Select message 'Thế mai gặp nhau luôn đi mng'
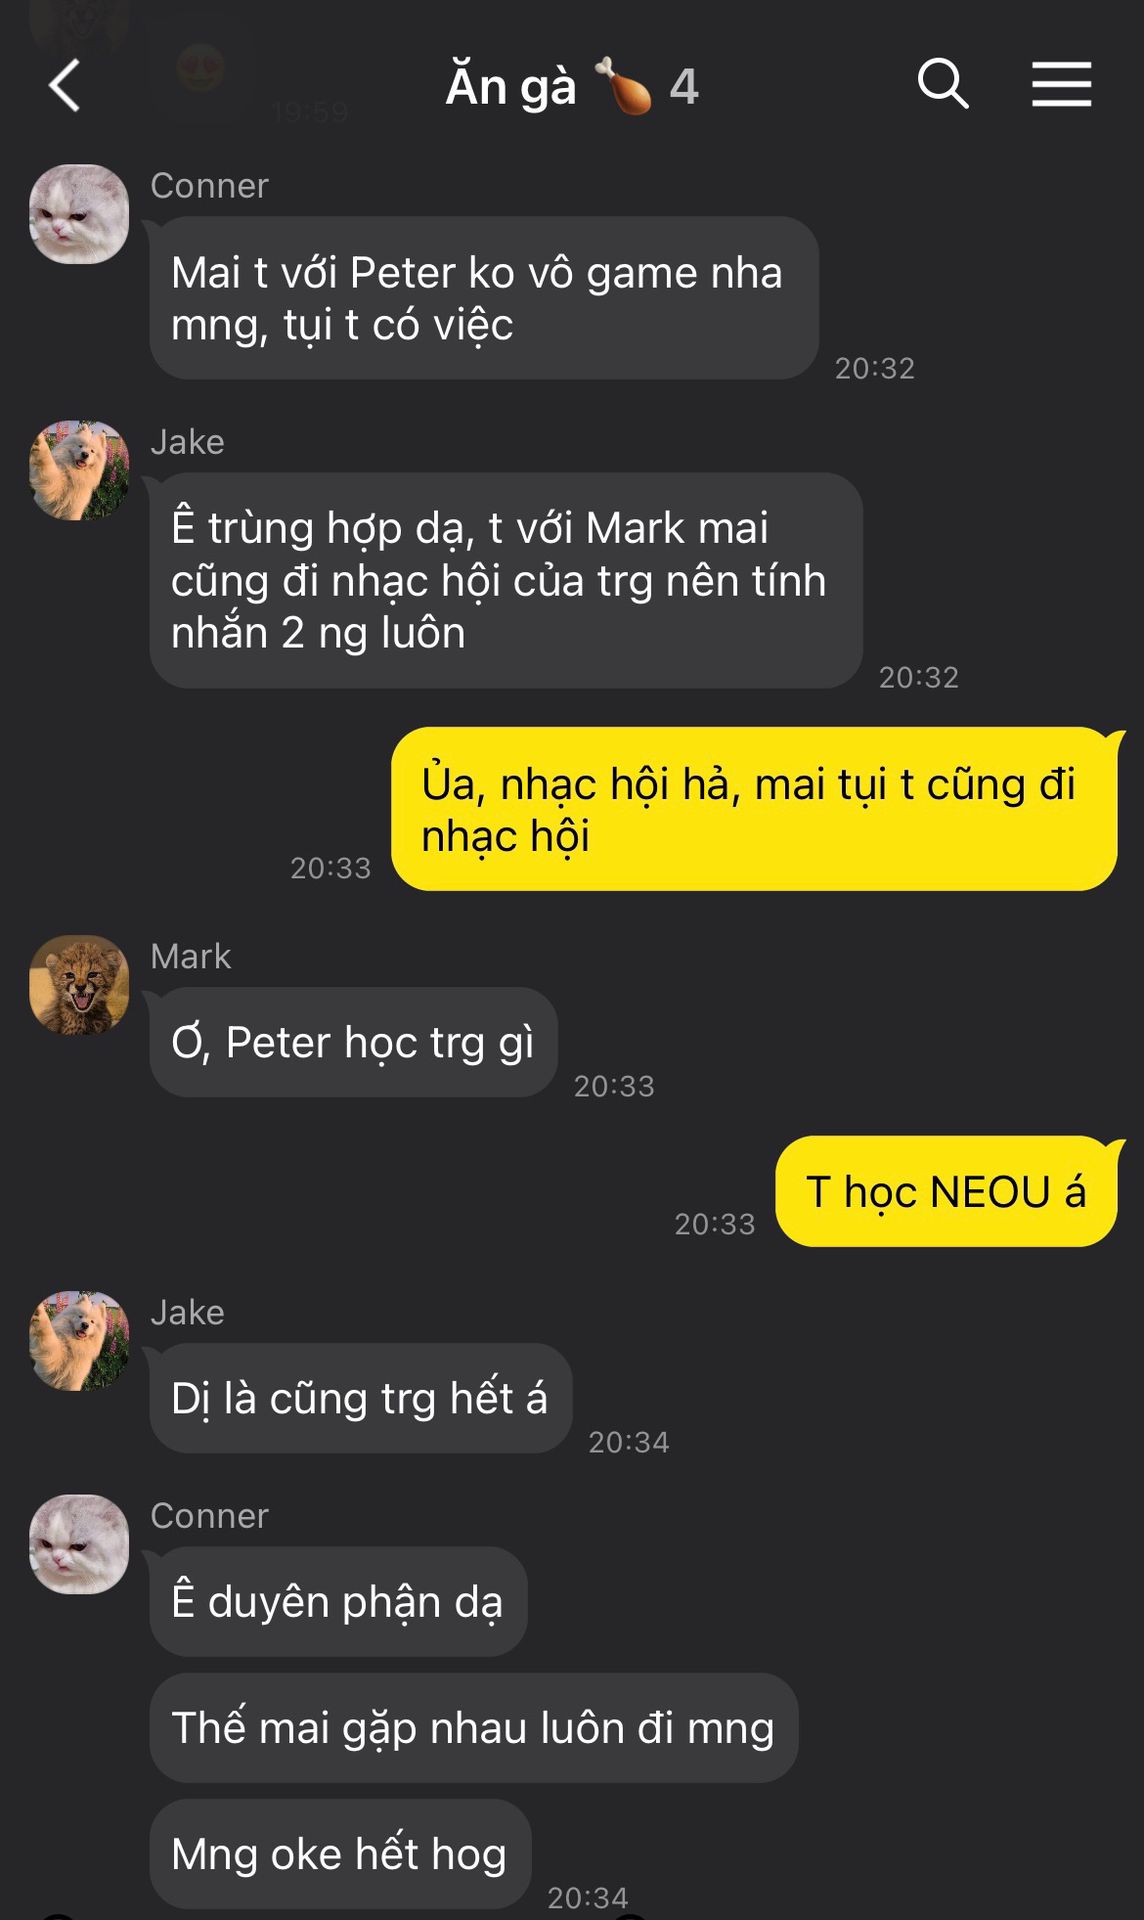 pyautogui.click(x=473, y=1727)
